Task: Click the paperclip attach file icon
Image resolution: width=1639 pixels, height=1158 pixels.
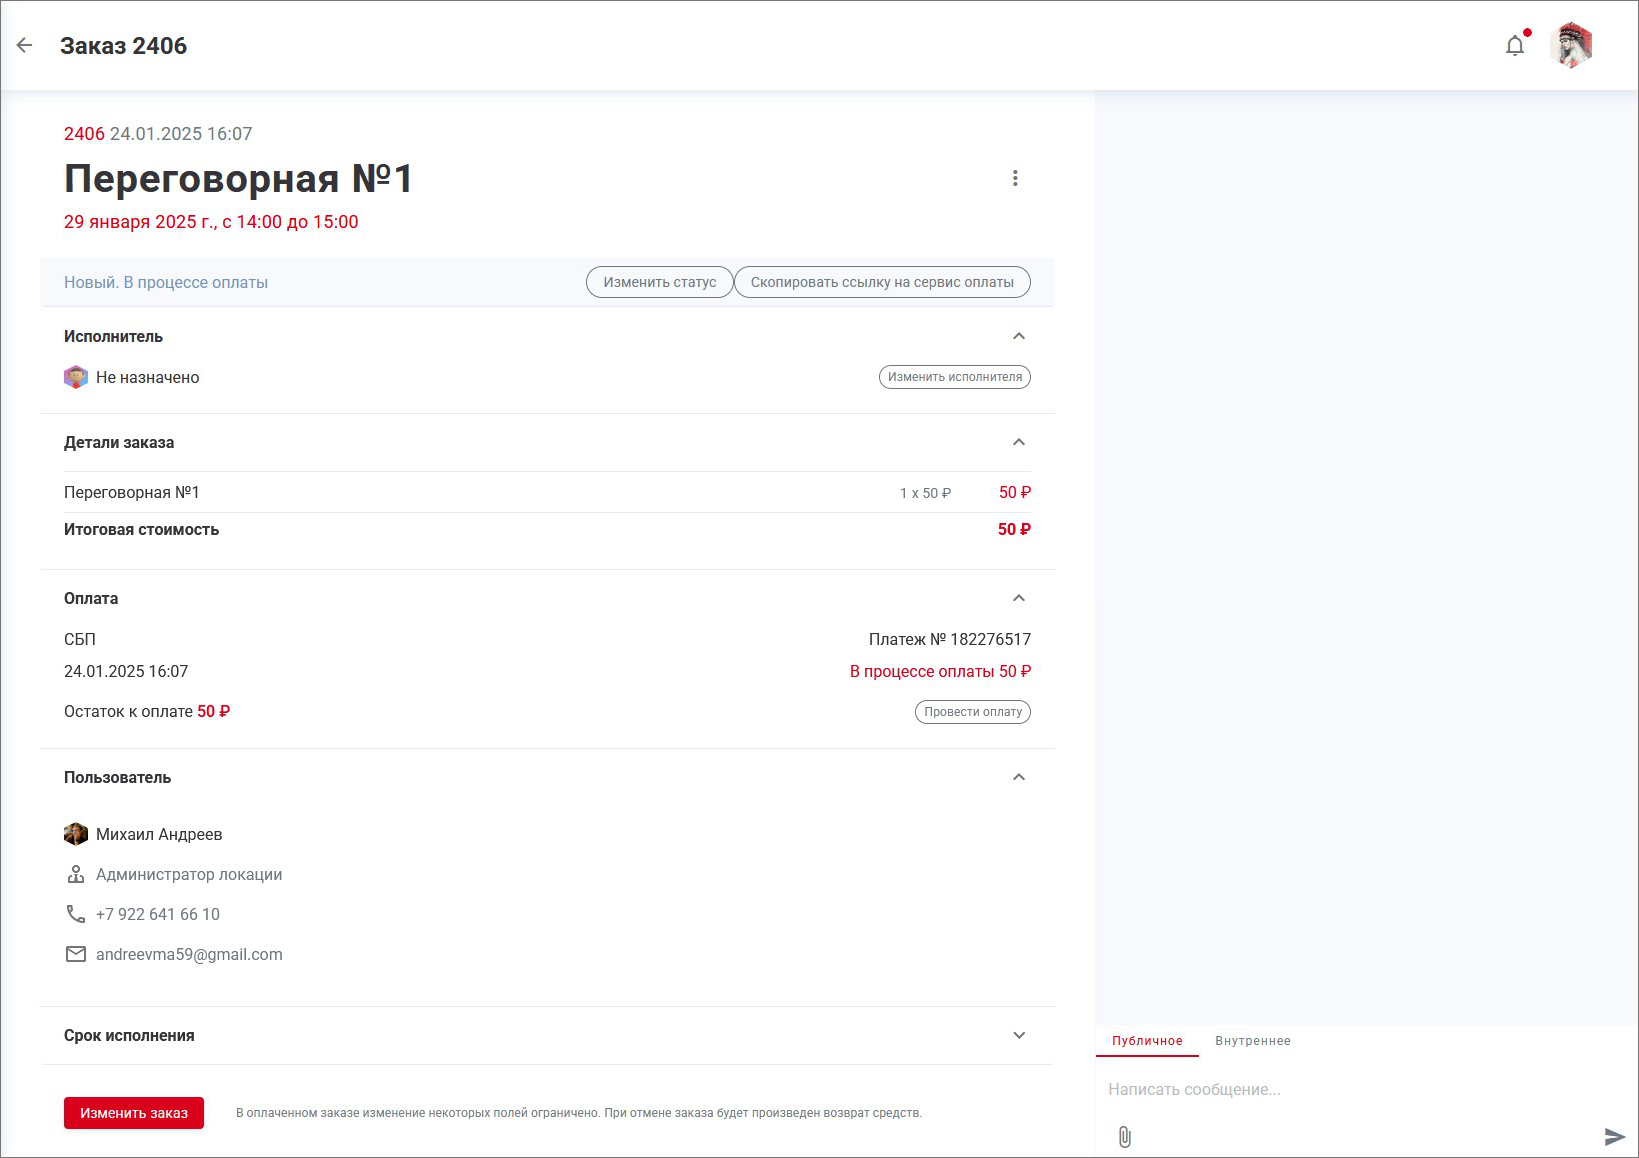Action: [1125, 1137]
